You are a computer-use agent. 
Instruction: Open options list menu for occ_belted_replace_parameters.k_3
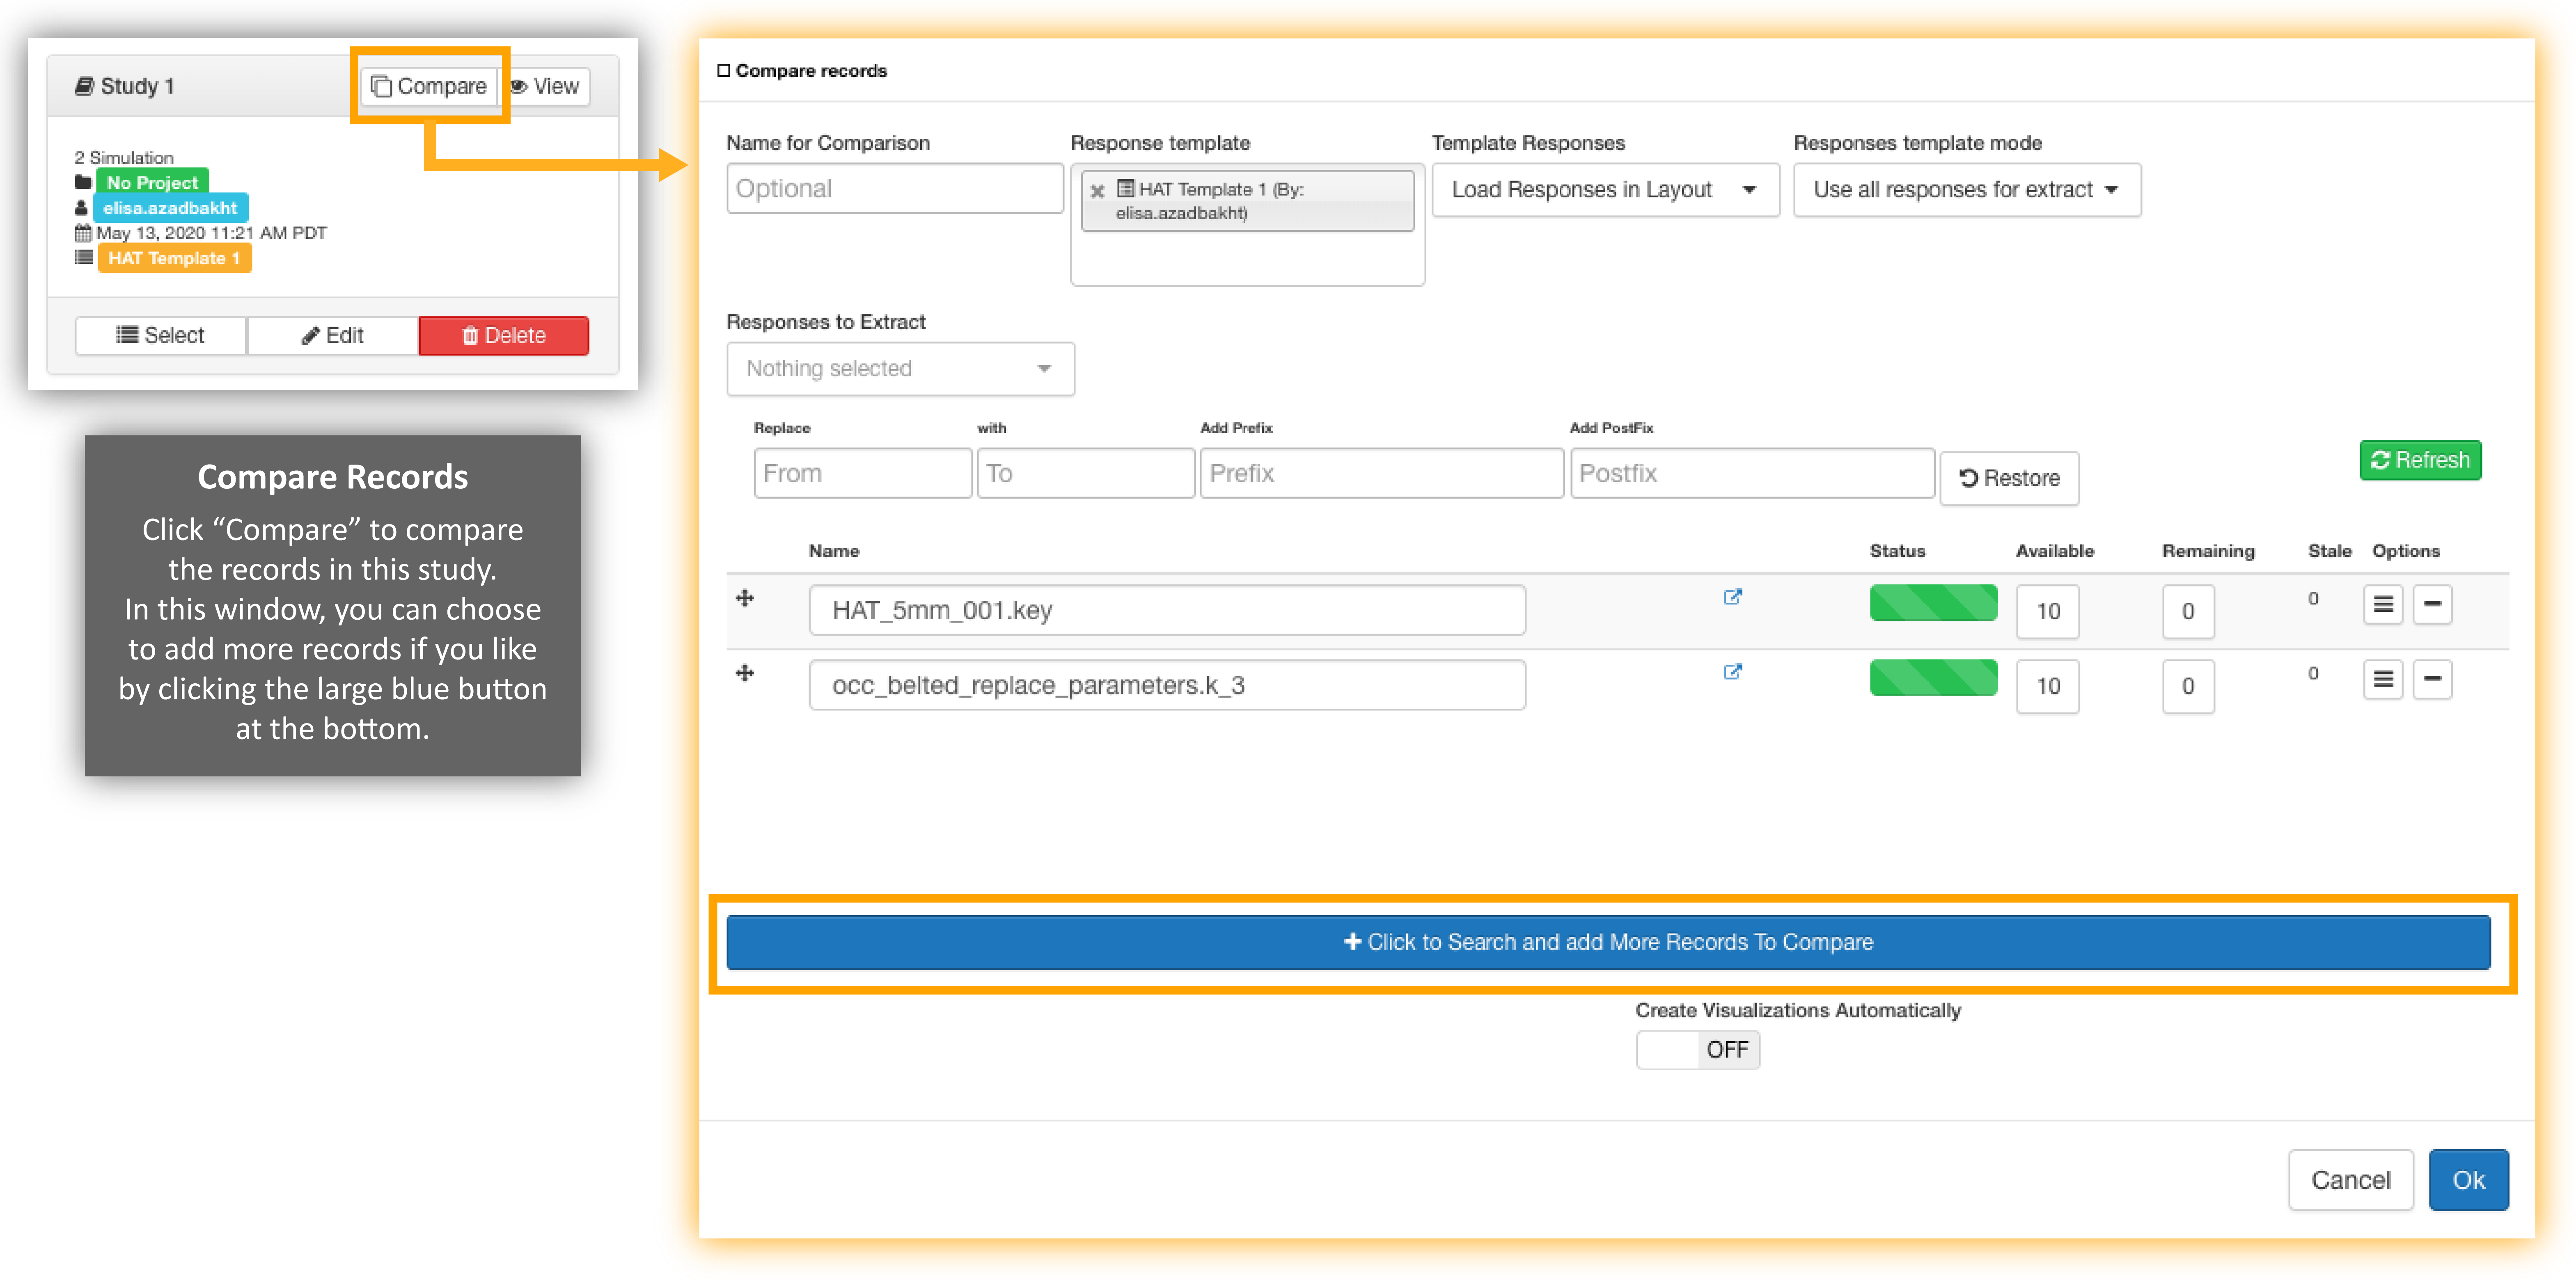point(2383,680)
